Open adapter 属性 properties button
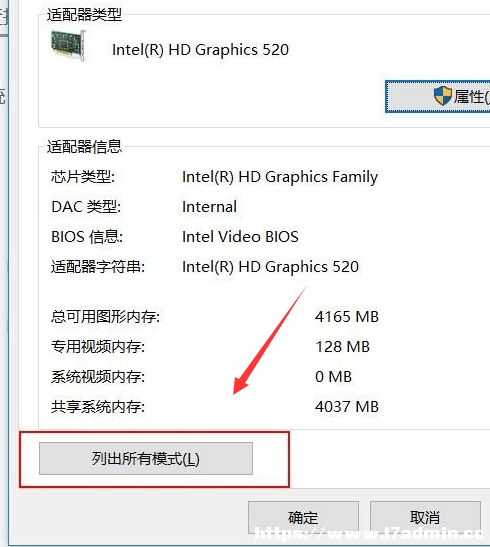Image resolution: width=490 pixels, height=547 pixels. pyautogui.click(x=438, y=97)
